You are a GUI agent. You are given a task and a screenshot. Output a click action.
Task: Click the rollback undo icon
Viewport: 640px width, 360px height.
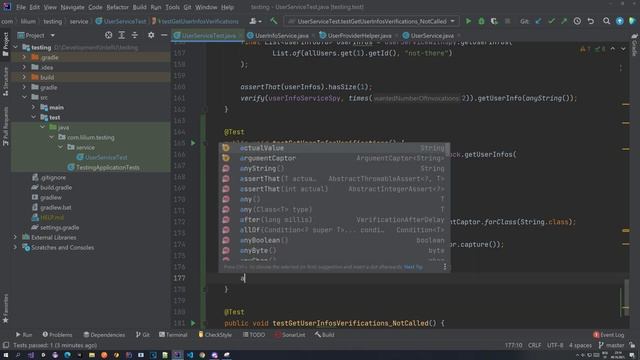point(591,21)
